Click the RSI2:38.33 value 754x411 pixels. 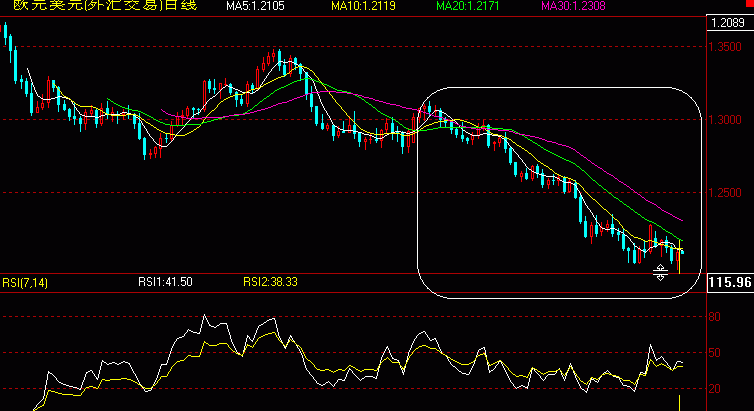tap(270, 282)
